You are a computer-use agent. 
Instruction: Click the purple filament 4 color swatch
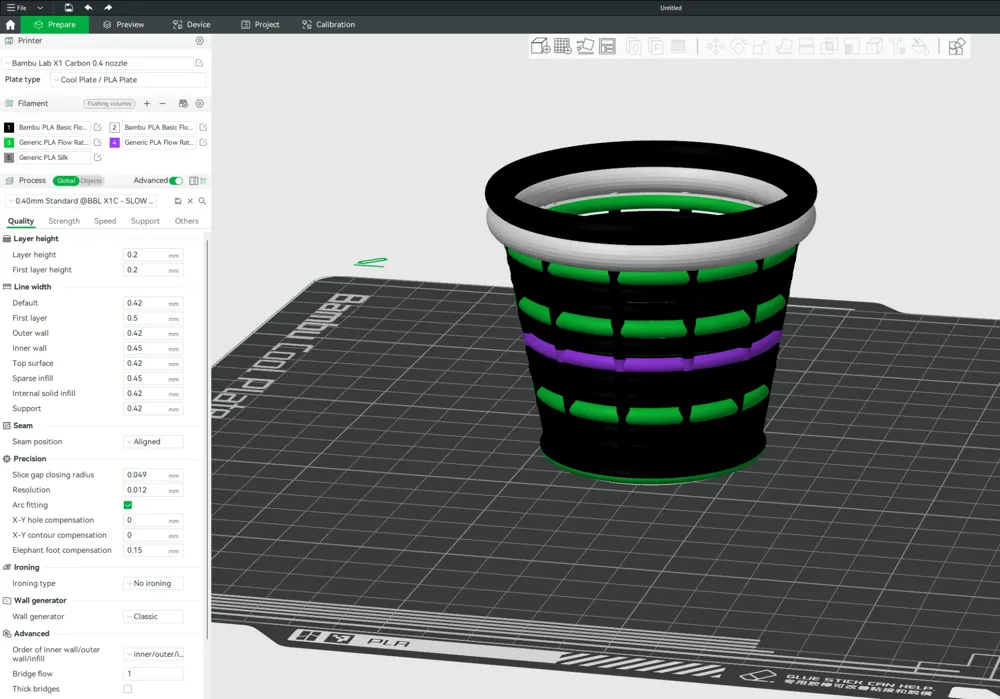coord(115,143)
